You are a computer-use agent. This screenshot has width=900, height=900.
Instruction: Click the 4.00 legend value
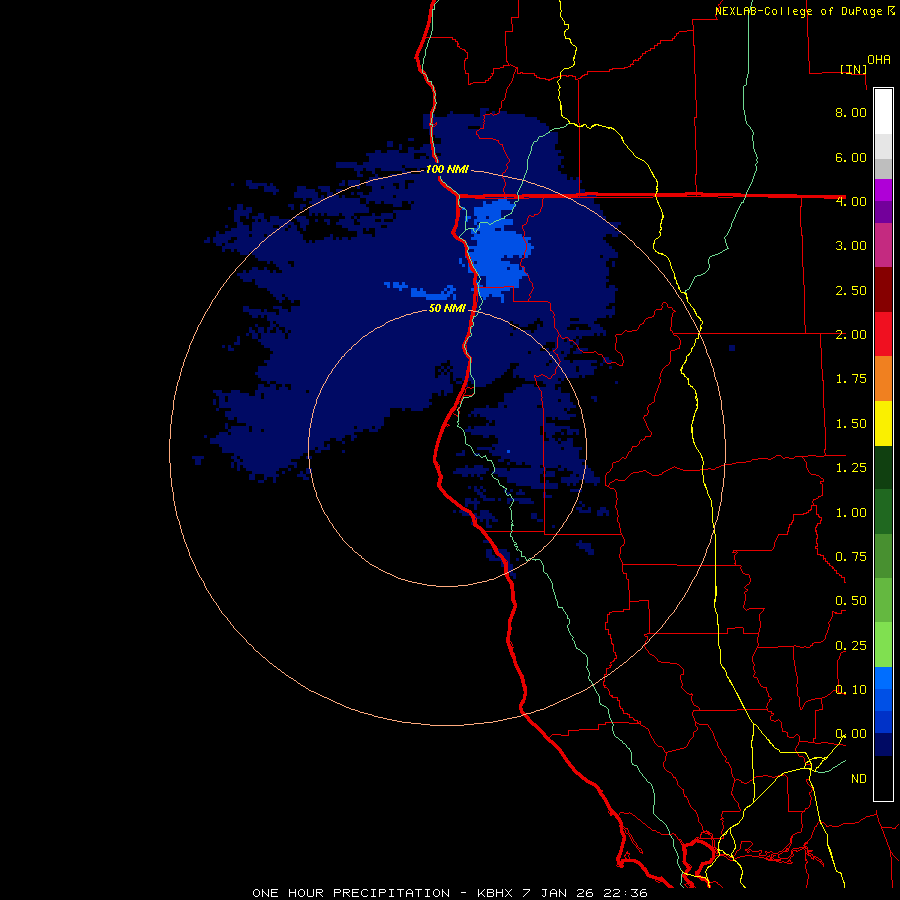851,201
